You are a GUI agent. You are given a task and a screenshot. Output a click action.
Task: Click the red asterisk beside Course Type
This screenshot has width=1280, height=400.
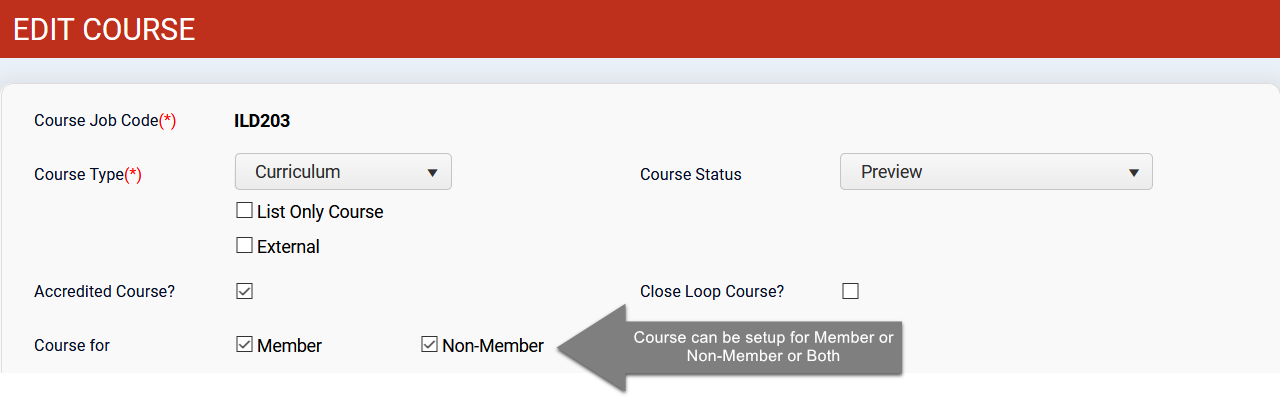pos(133,174)
